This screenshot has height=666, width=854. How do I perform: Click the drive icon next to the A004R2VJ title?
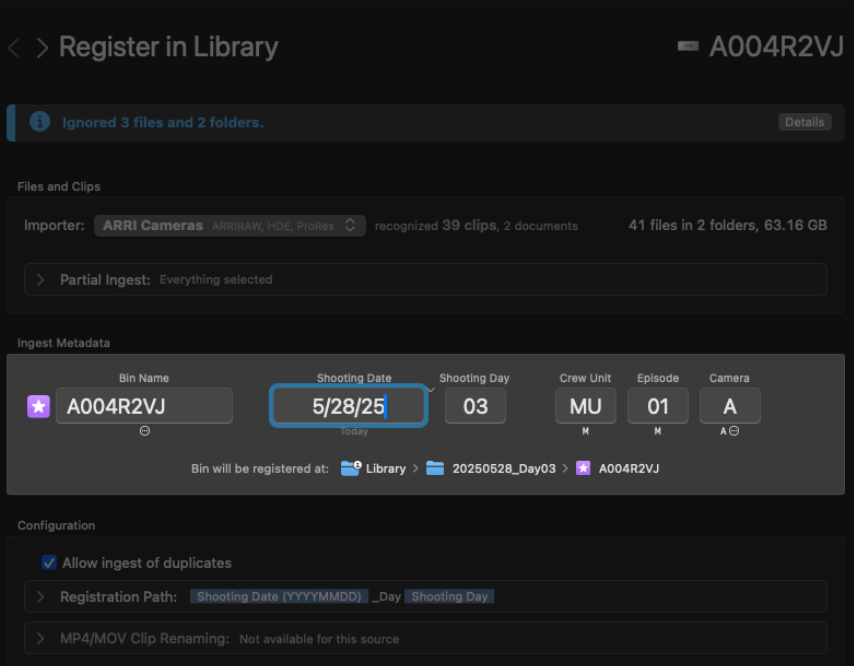coord(687,47)
